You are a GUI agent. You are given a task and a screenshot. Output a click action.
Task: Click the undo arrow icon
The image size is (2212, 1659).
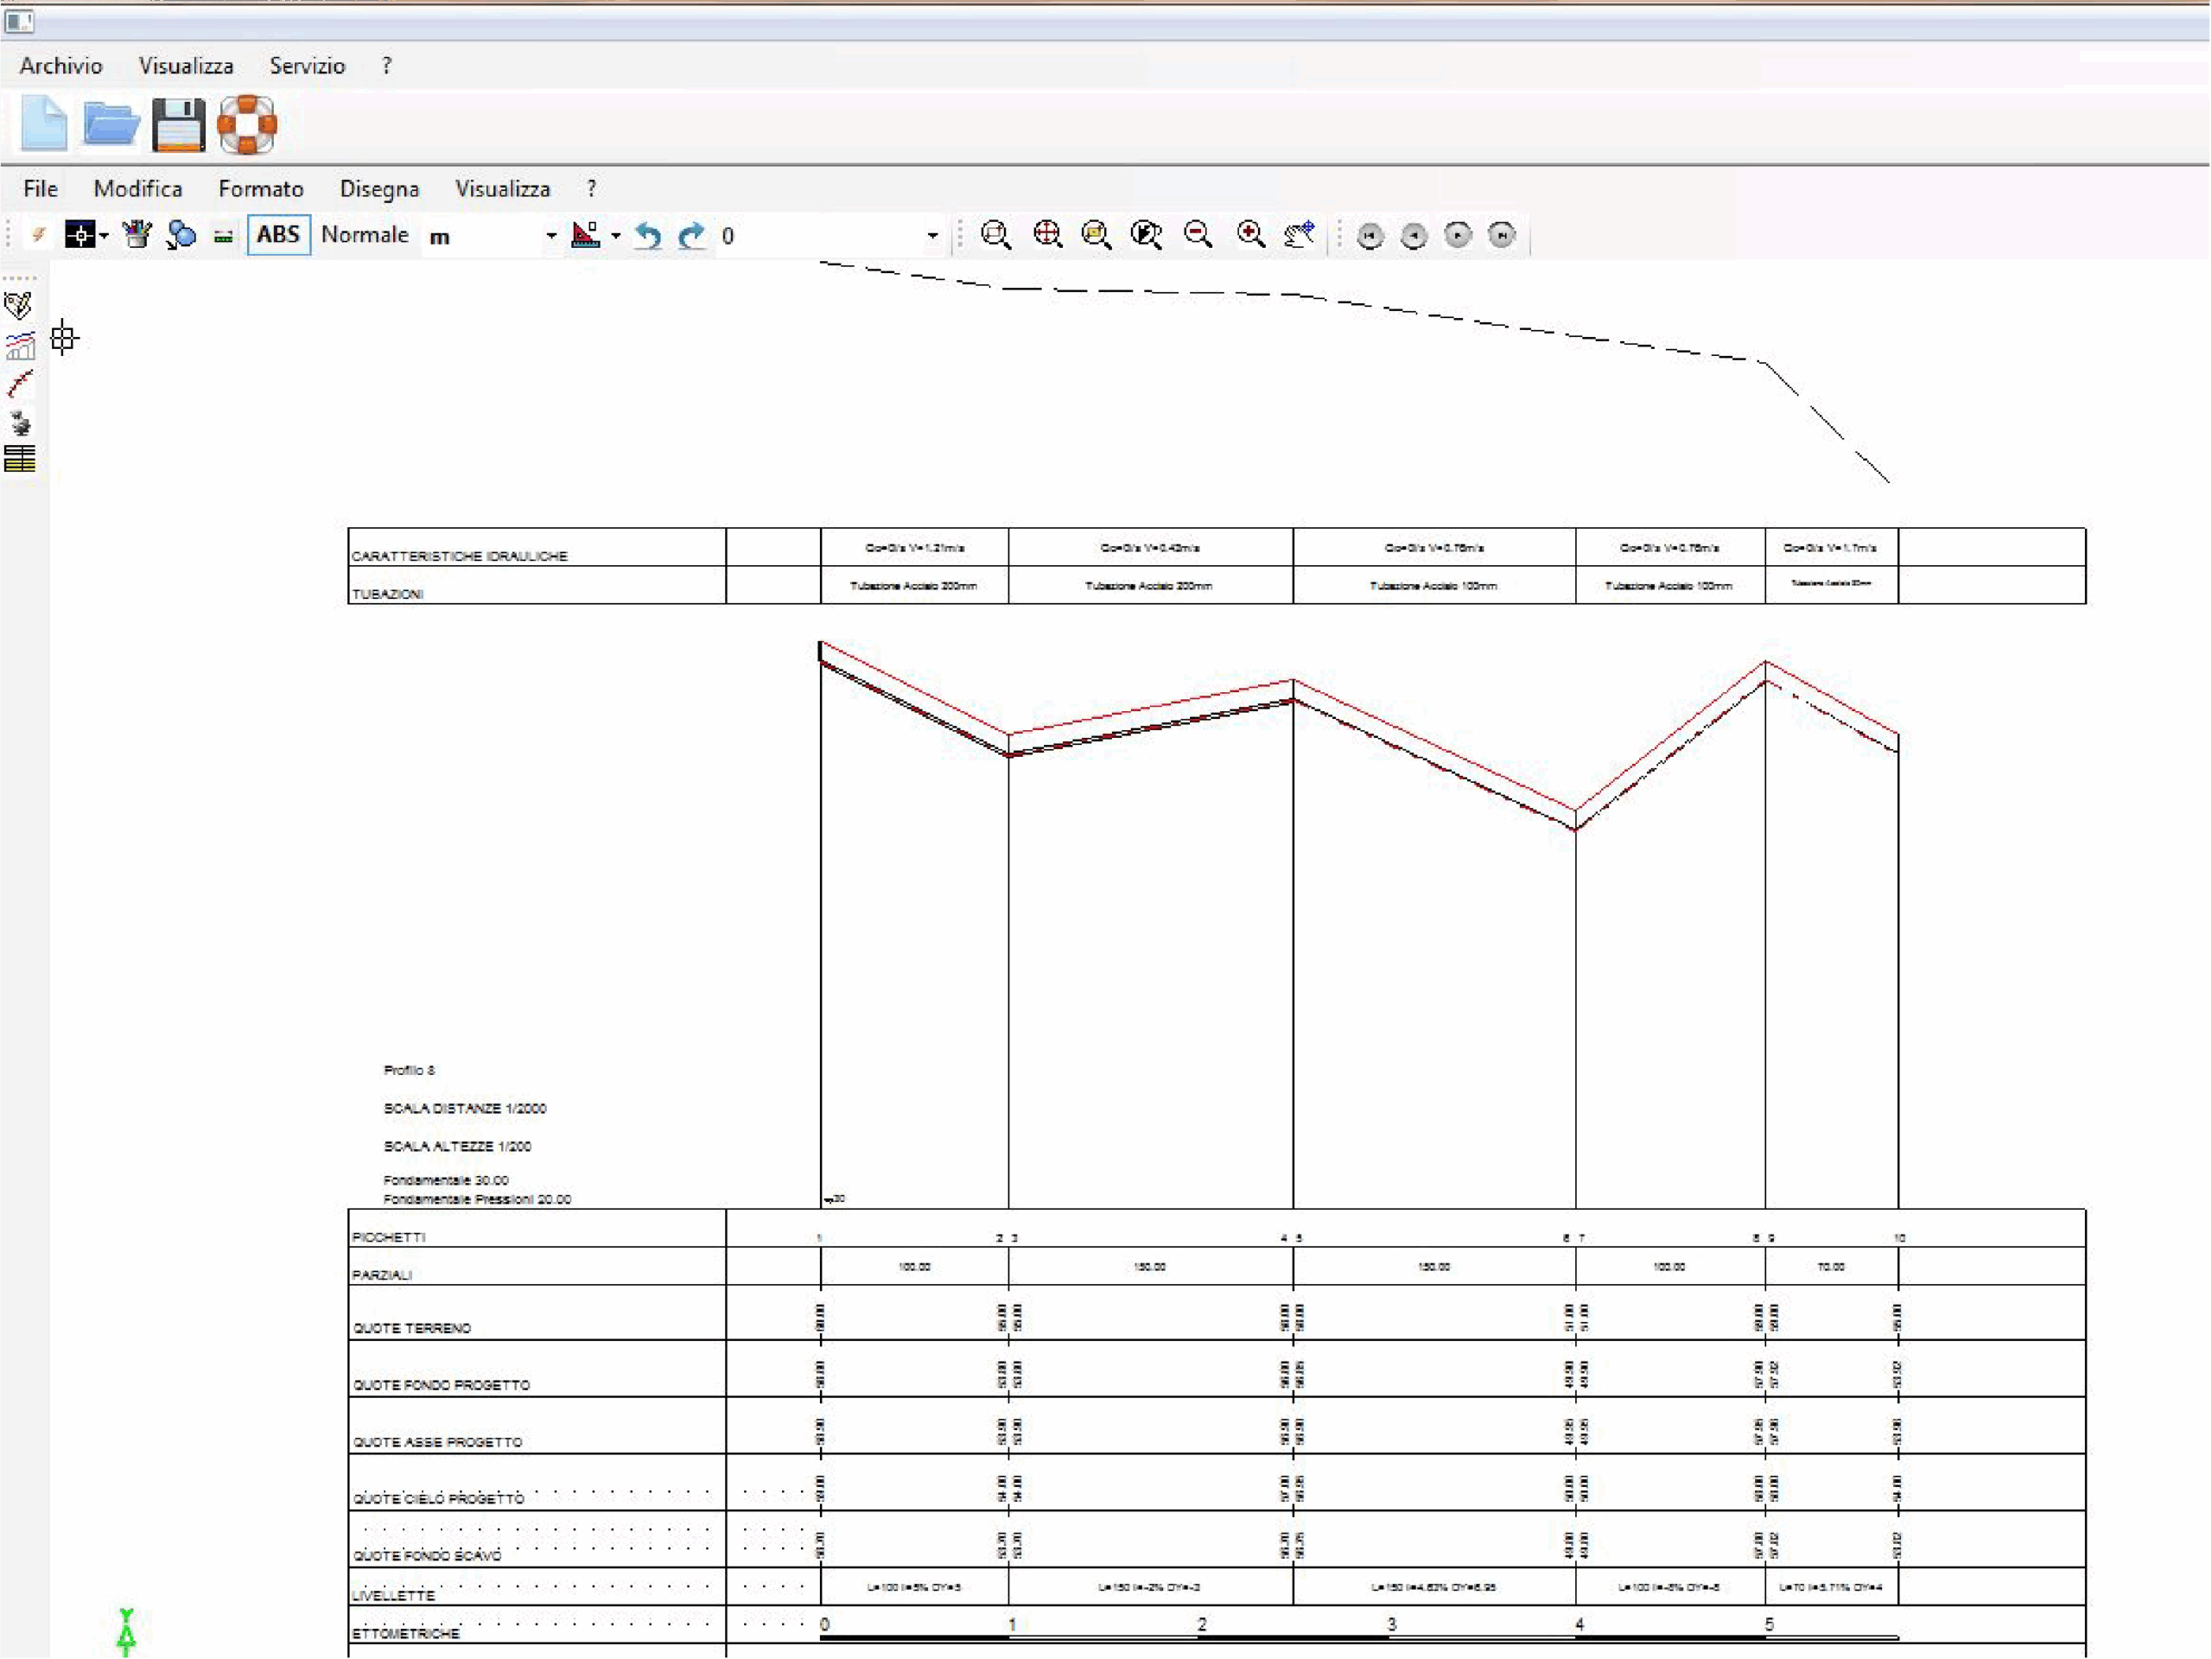click(x=648, y=236)
